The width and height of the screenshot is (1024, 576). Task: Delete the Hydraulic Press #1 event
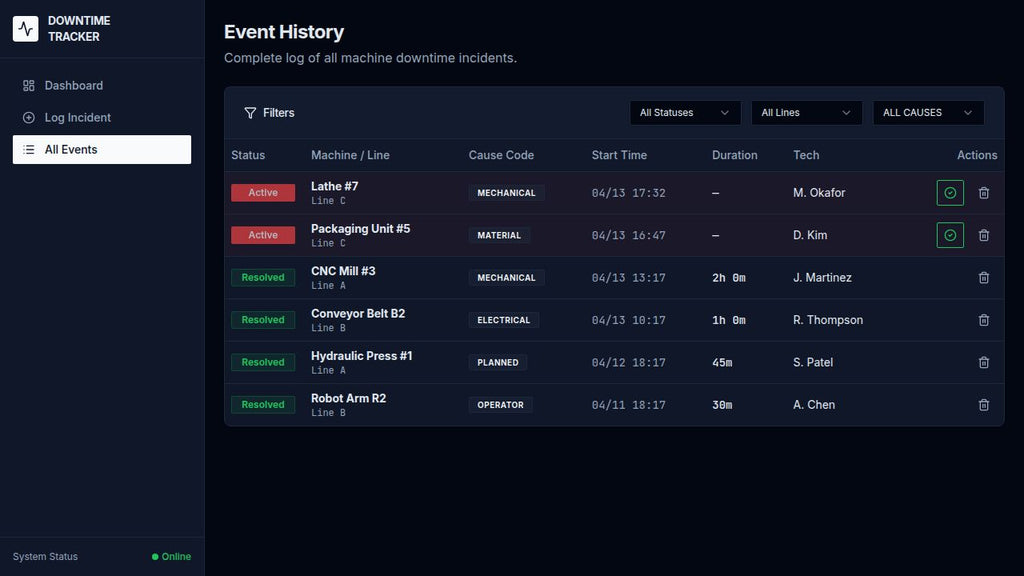(984, 362)
